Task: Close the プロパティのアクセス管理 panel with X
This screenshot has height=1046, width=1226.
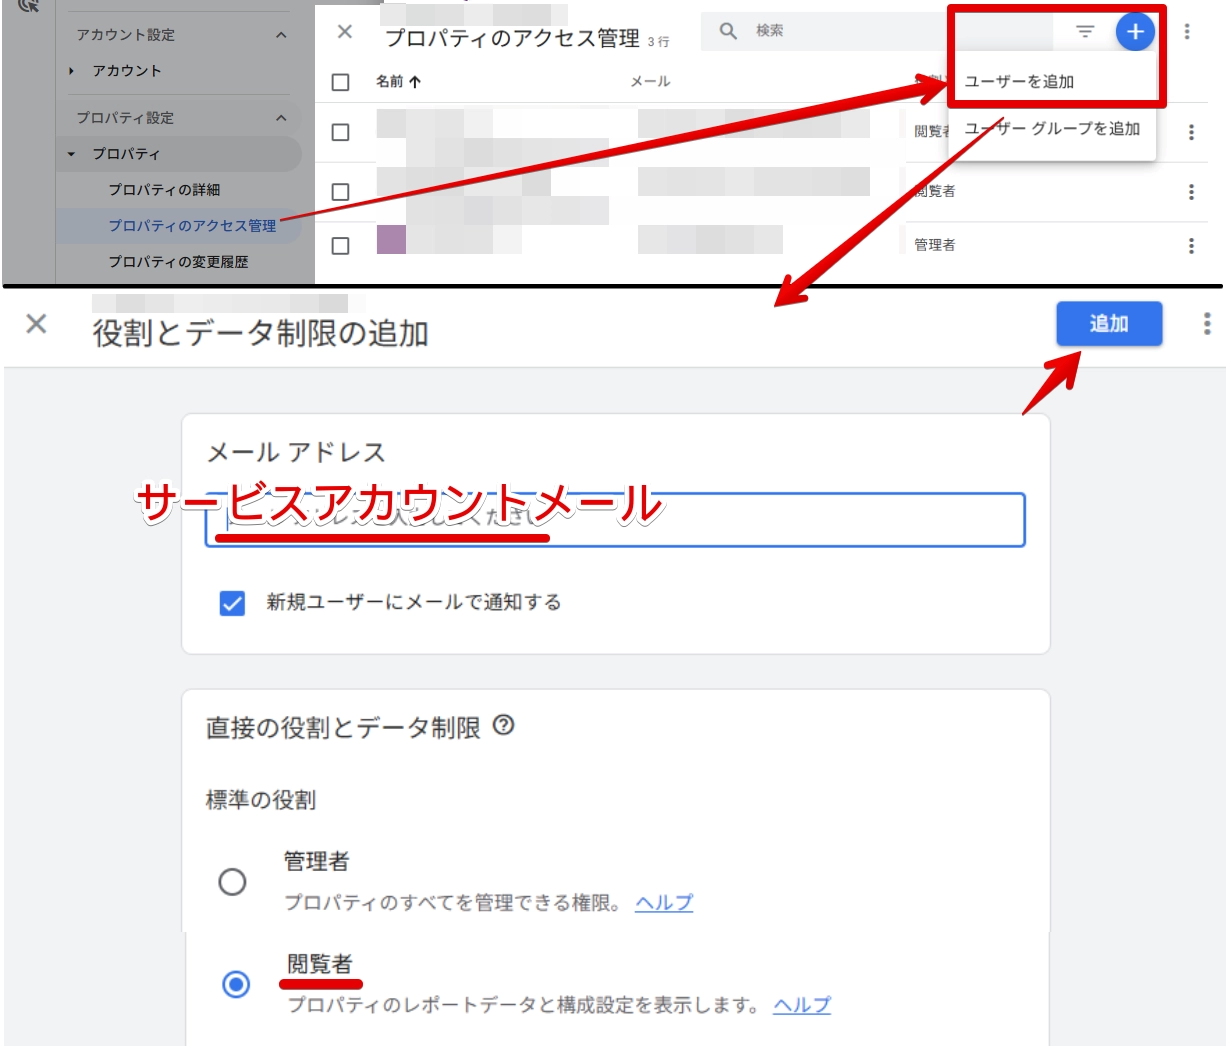Action: (x=343, y=31)
